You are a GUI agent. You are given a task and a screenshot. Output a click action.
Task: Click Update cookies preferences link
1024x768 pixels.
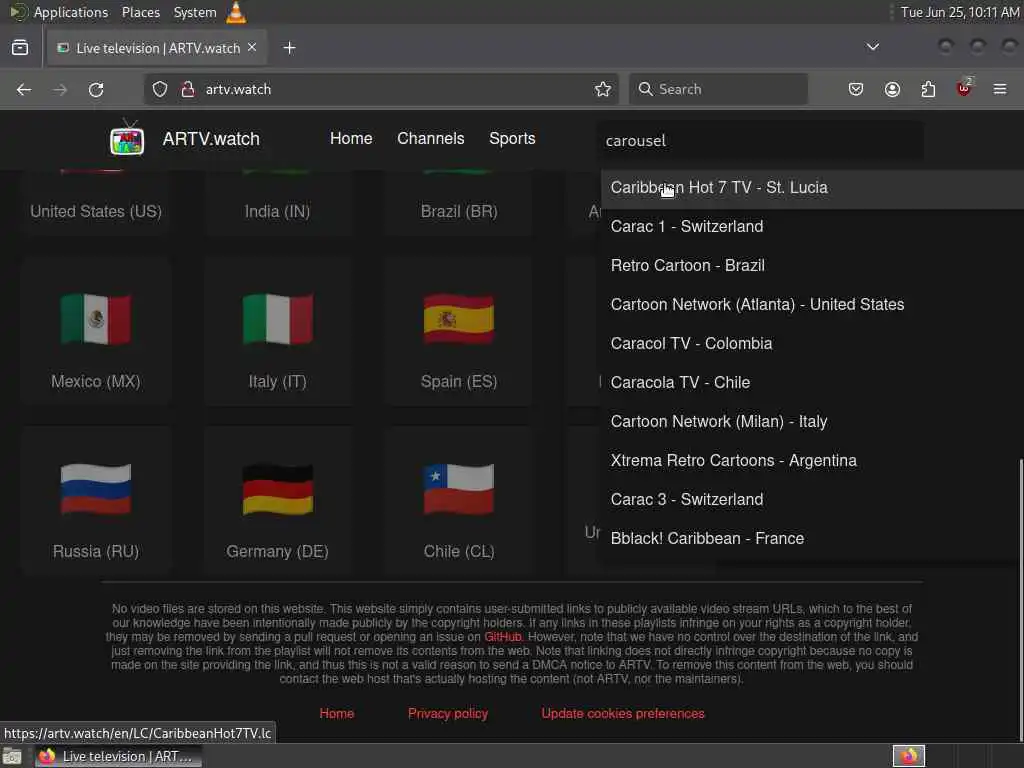[623, 714]
